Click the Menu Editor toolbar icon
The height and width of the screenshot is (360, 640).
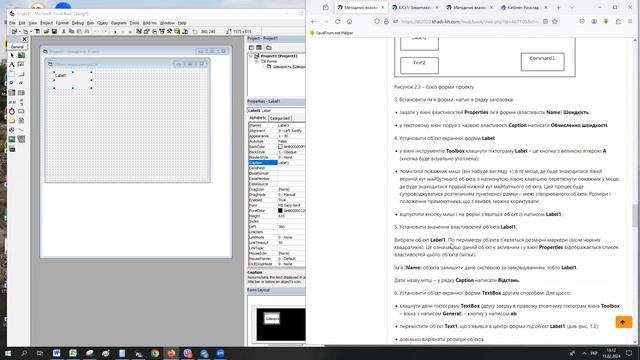38,31
